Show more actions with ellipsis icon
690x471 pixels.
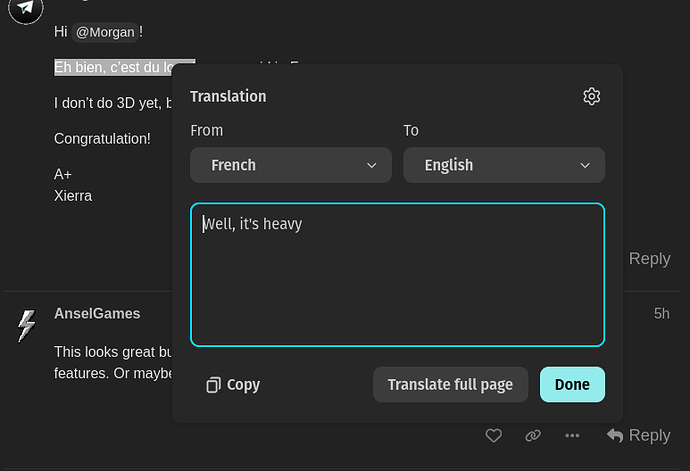tap(572, 436)
